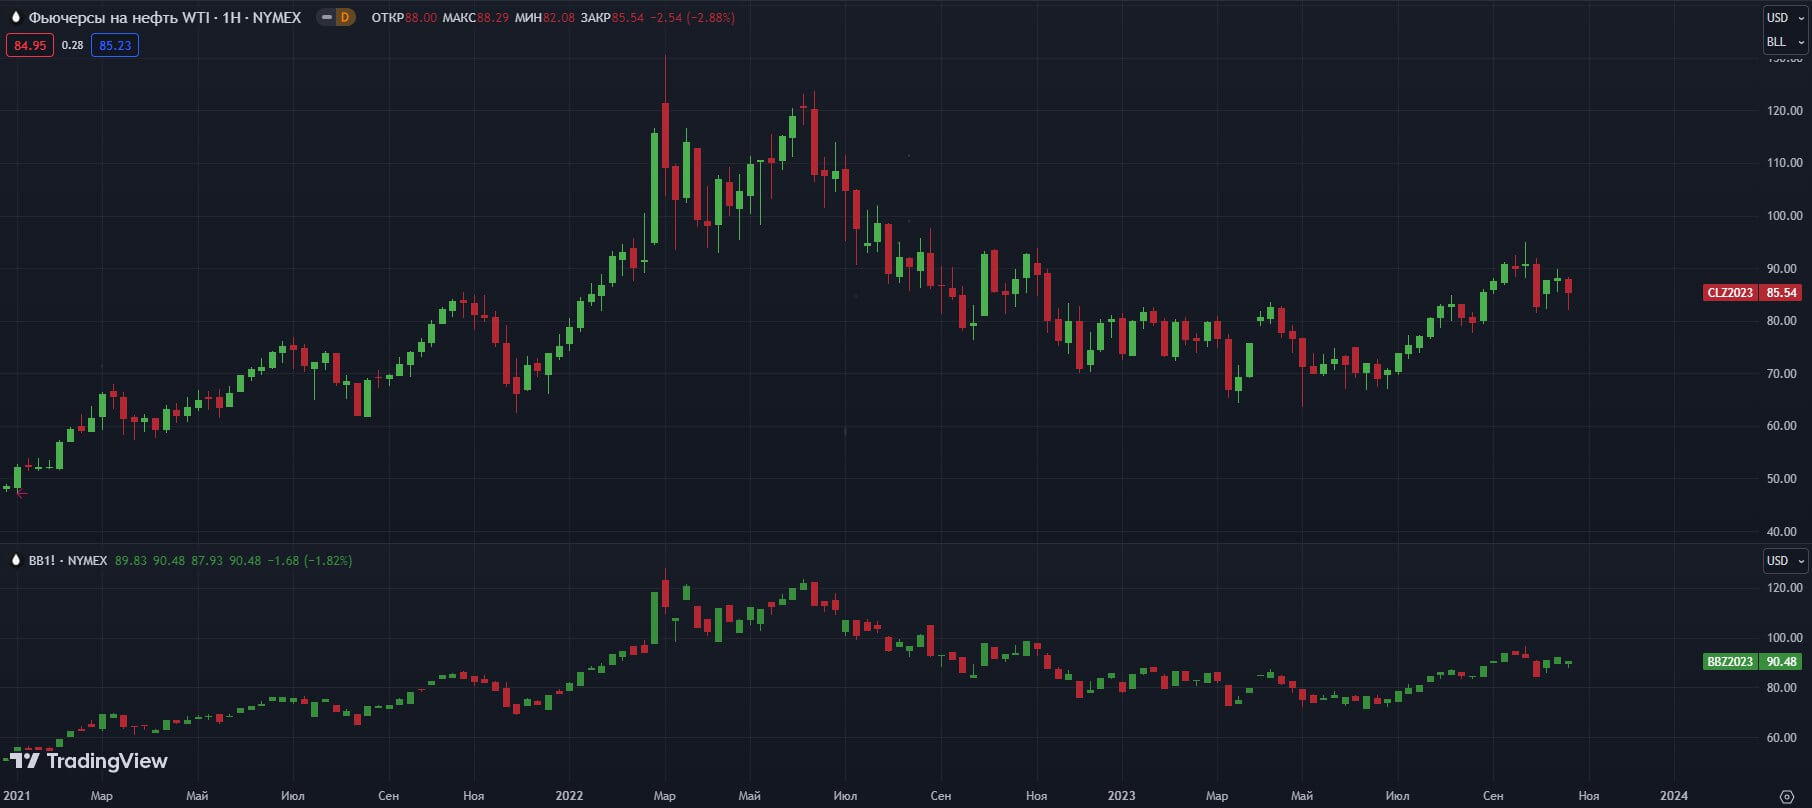
Task: Click the 2024 label on time axis
Action: pos(1673,796)
